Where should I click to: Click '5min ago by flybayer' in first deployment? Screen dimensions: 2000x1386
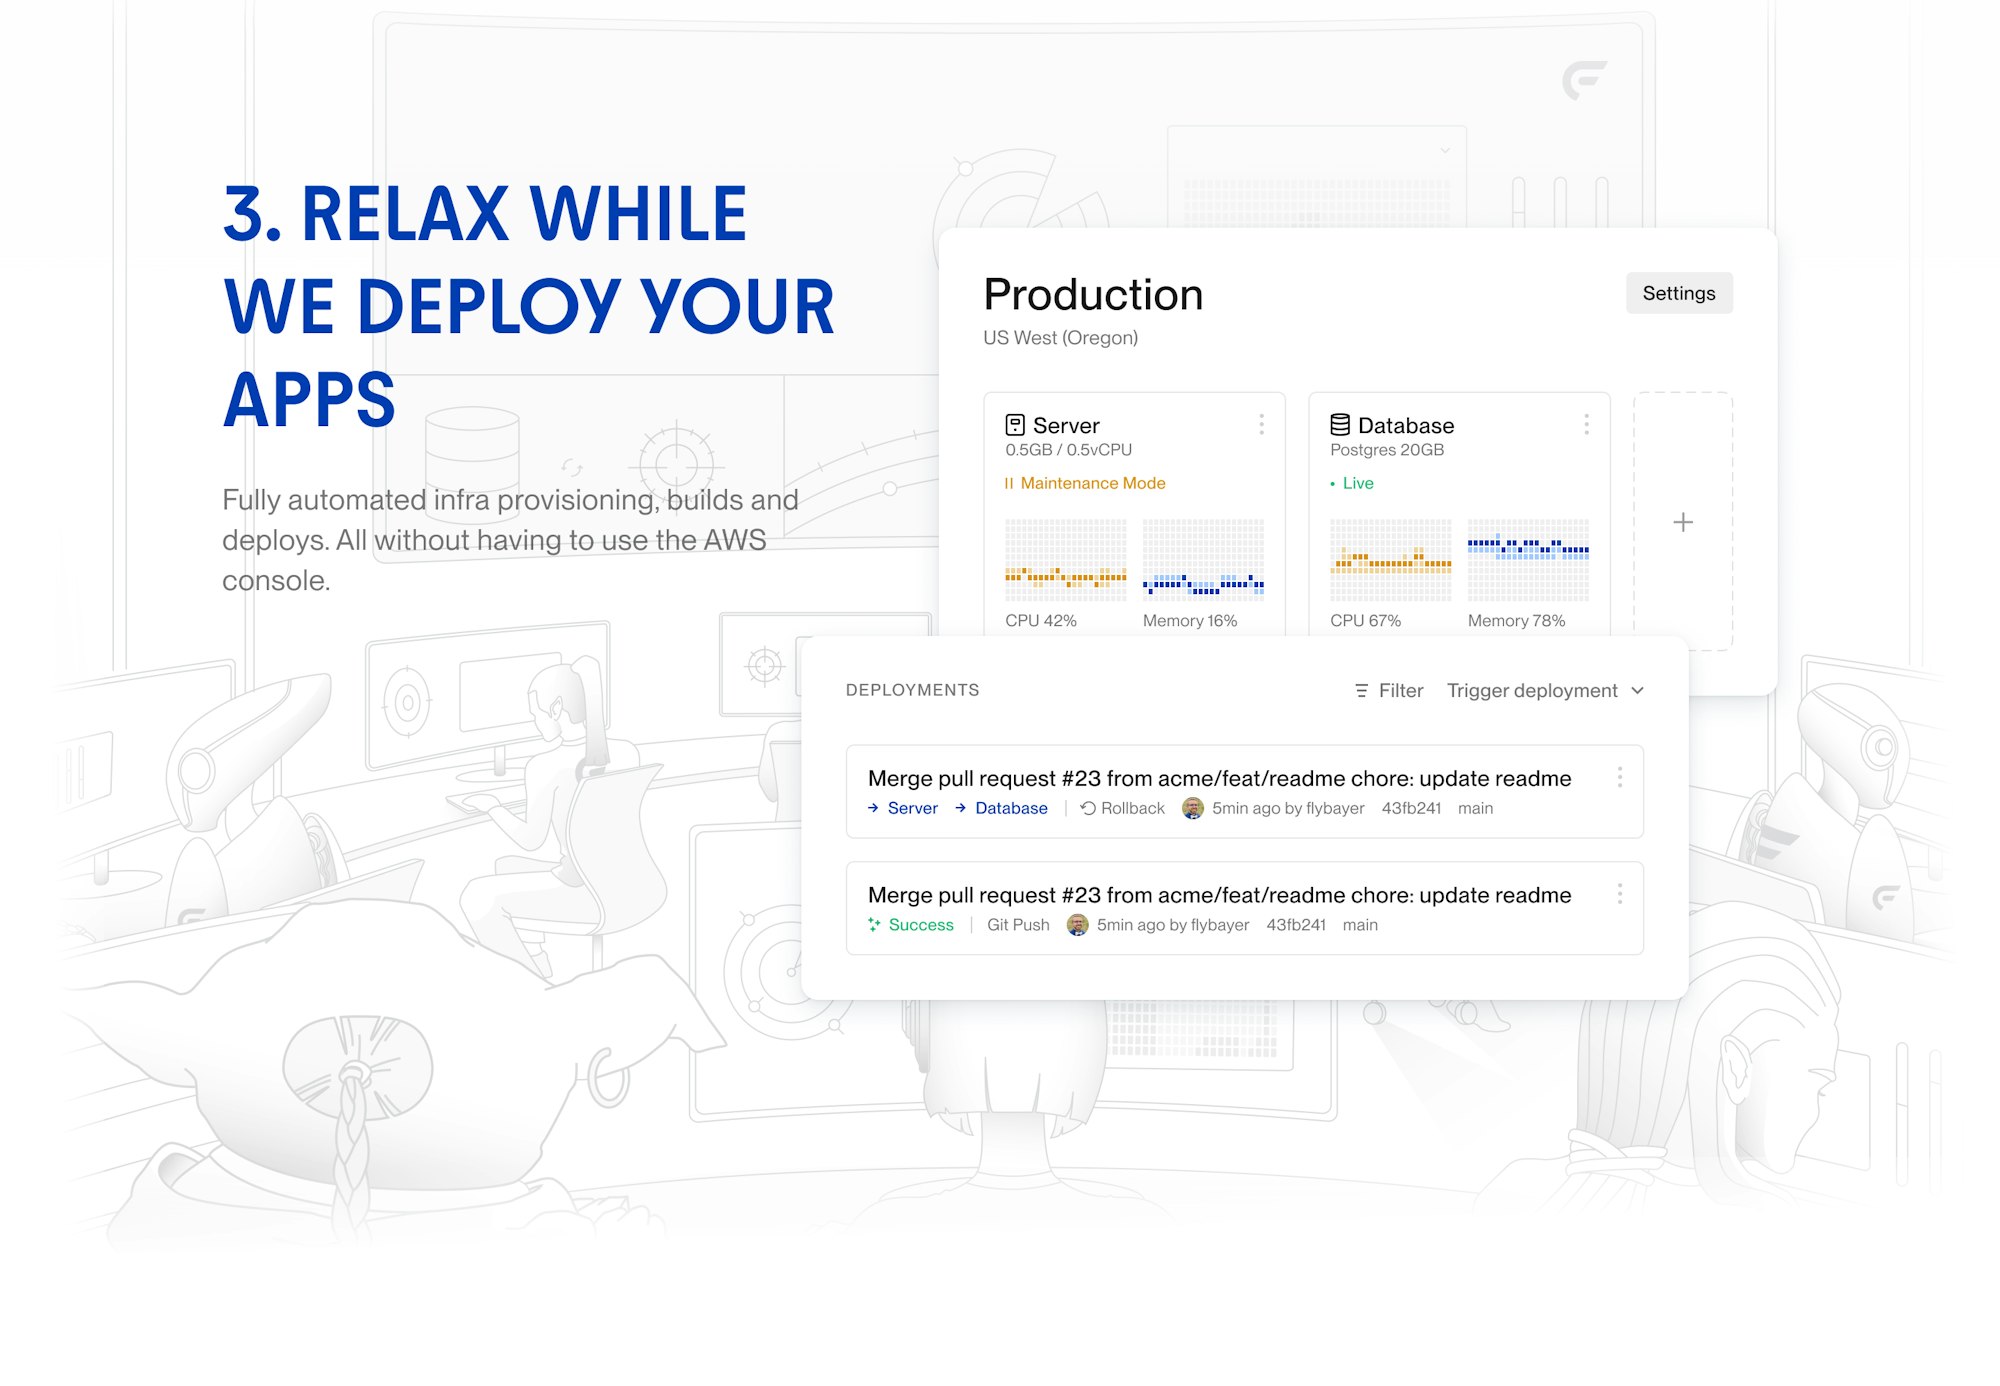point(1288,808)
